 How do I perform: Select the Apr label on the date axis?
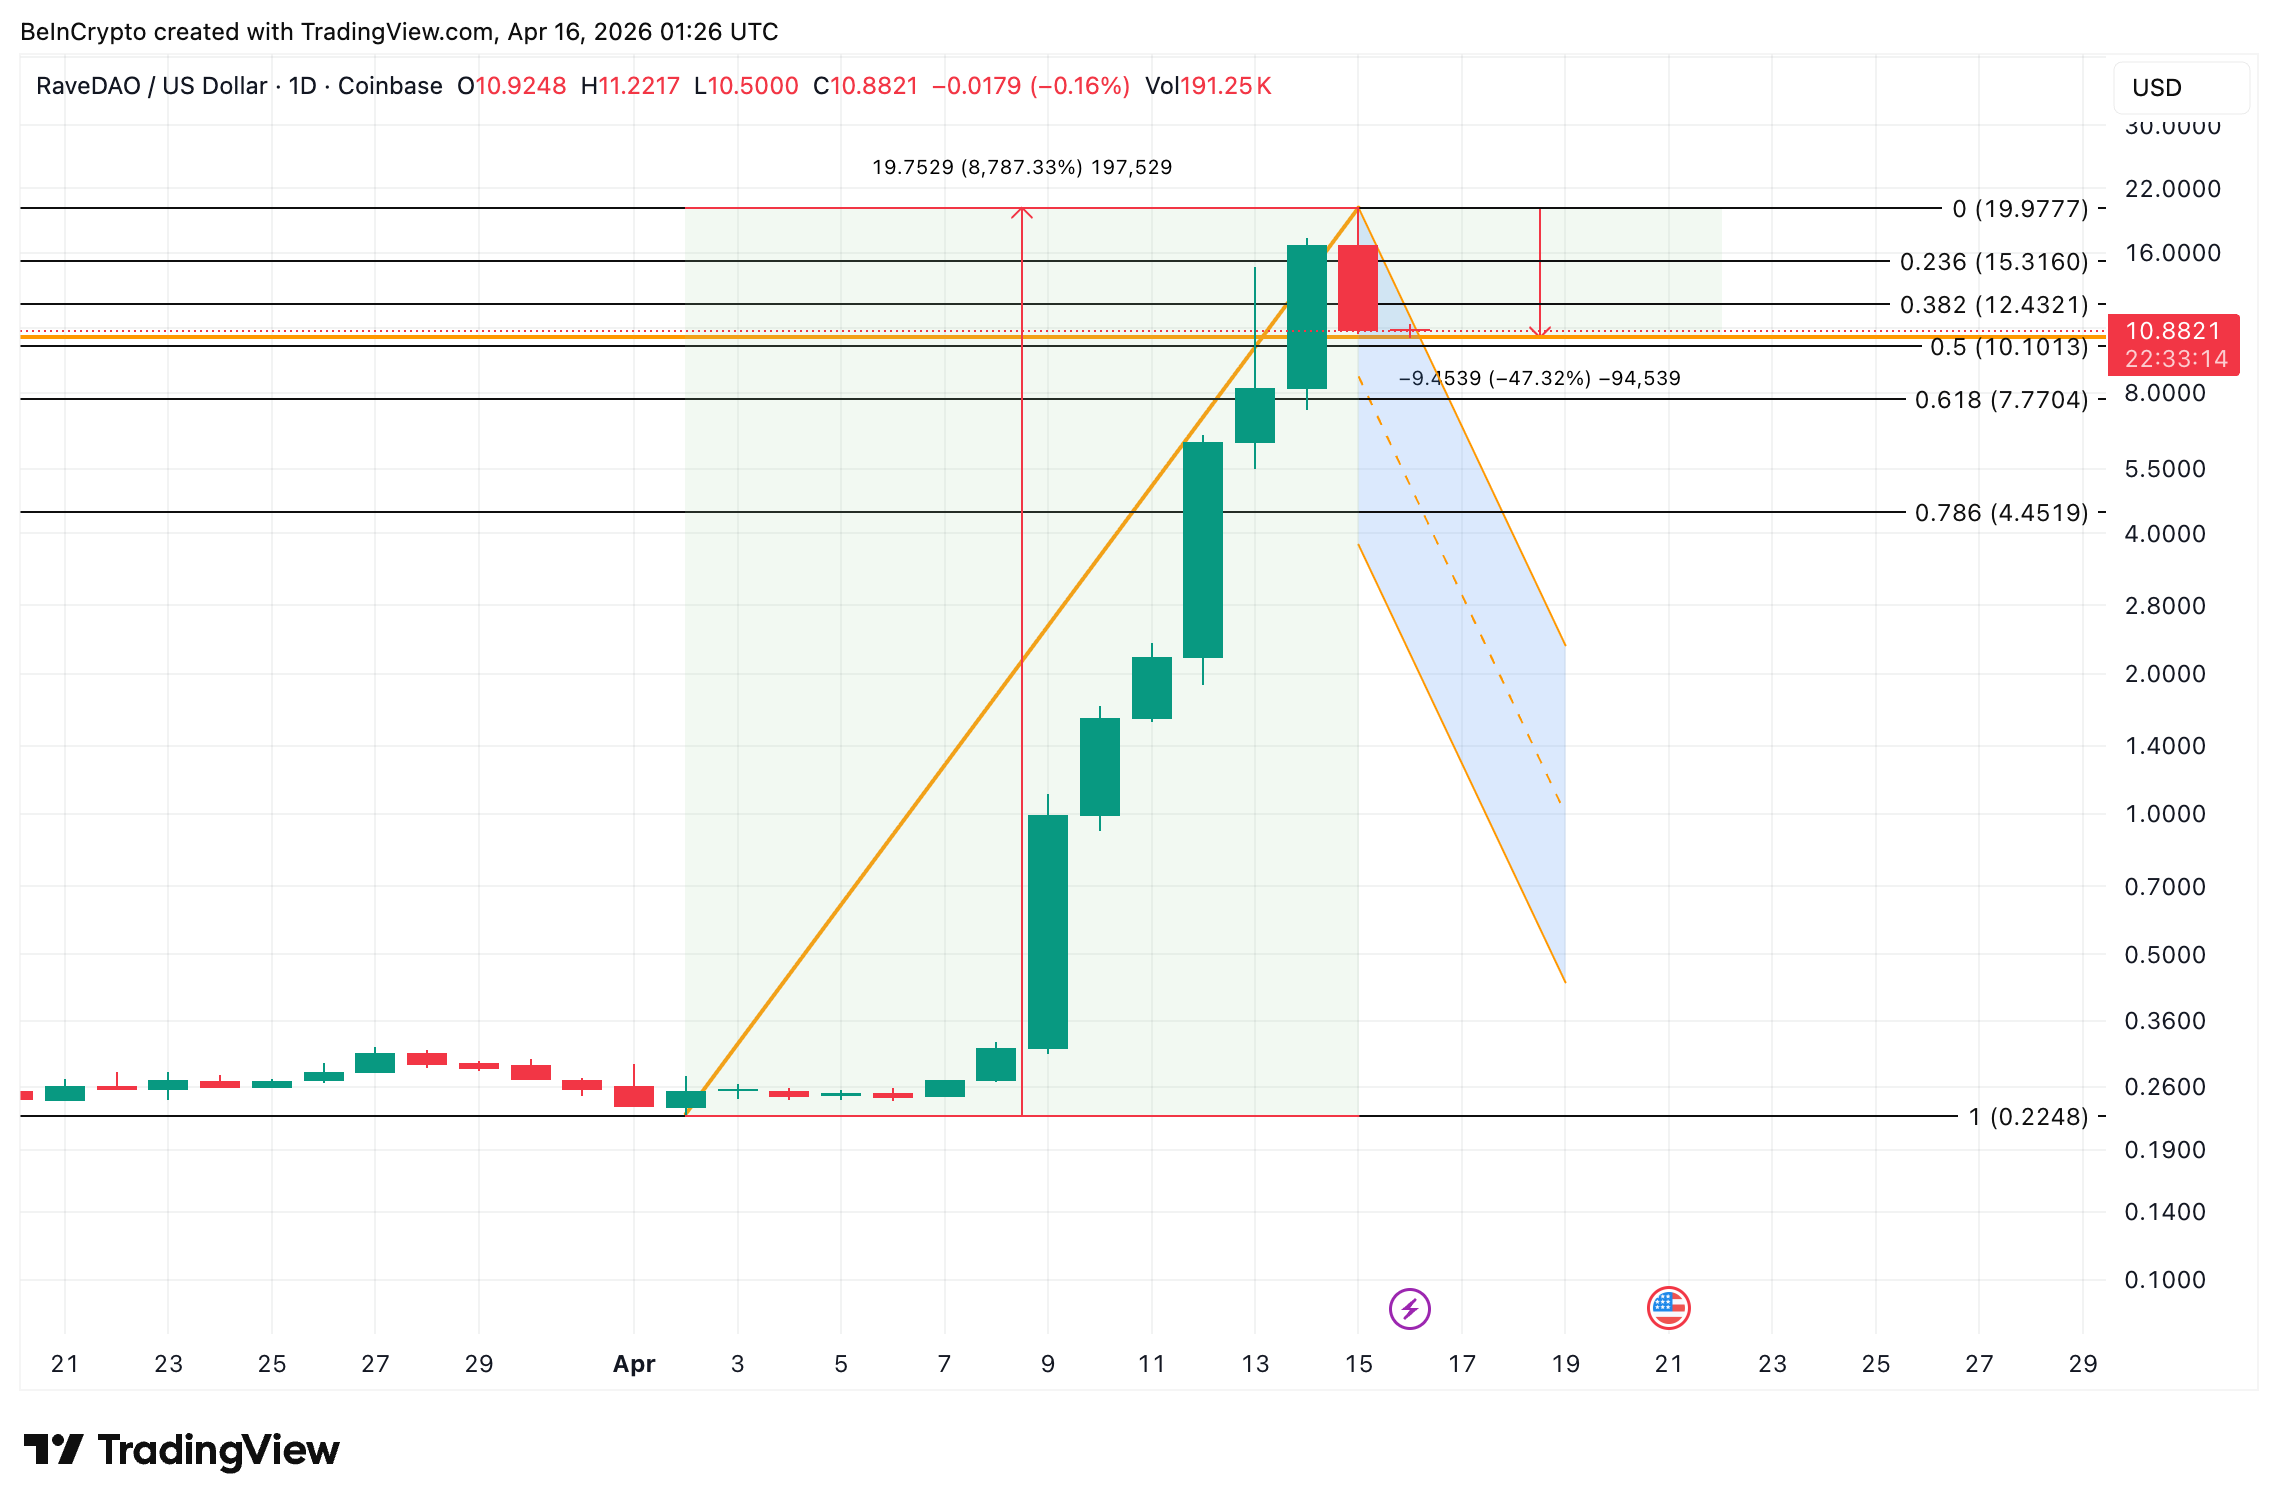pyautogui.click(x=633, y=1363)
